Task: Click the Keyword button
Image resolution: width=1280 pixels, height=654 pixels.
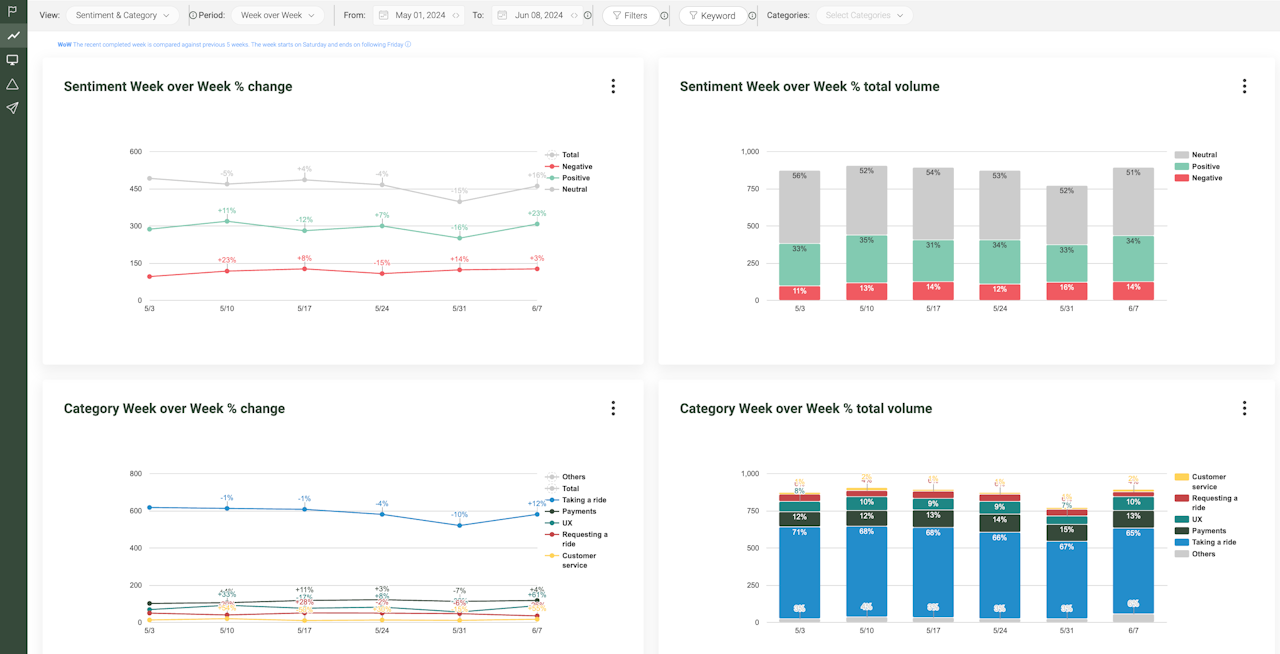Action: coord(711,16)
